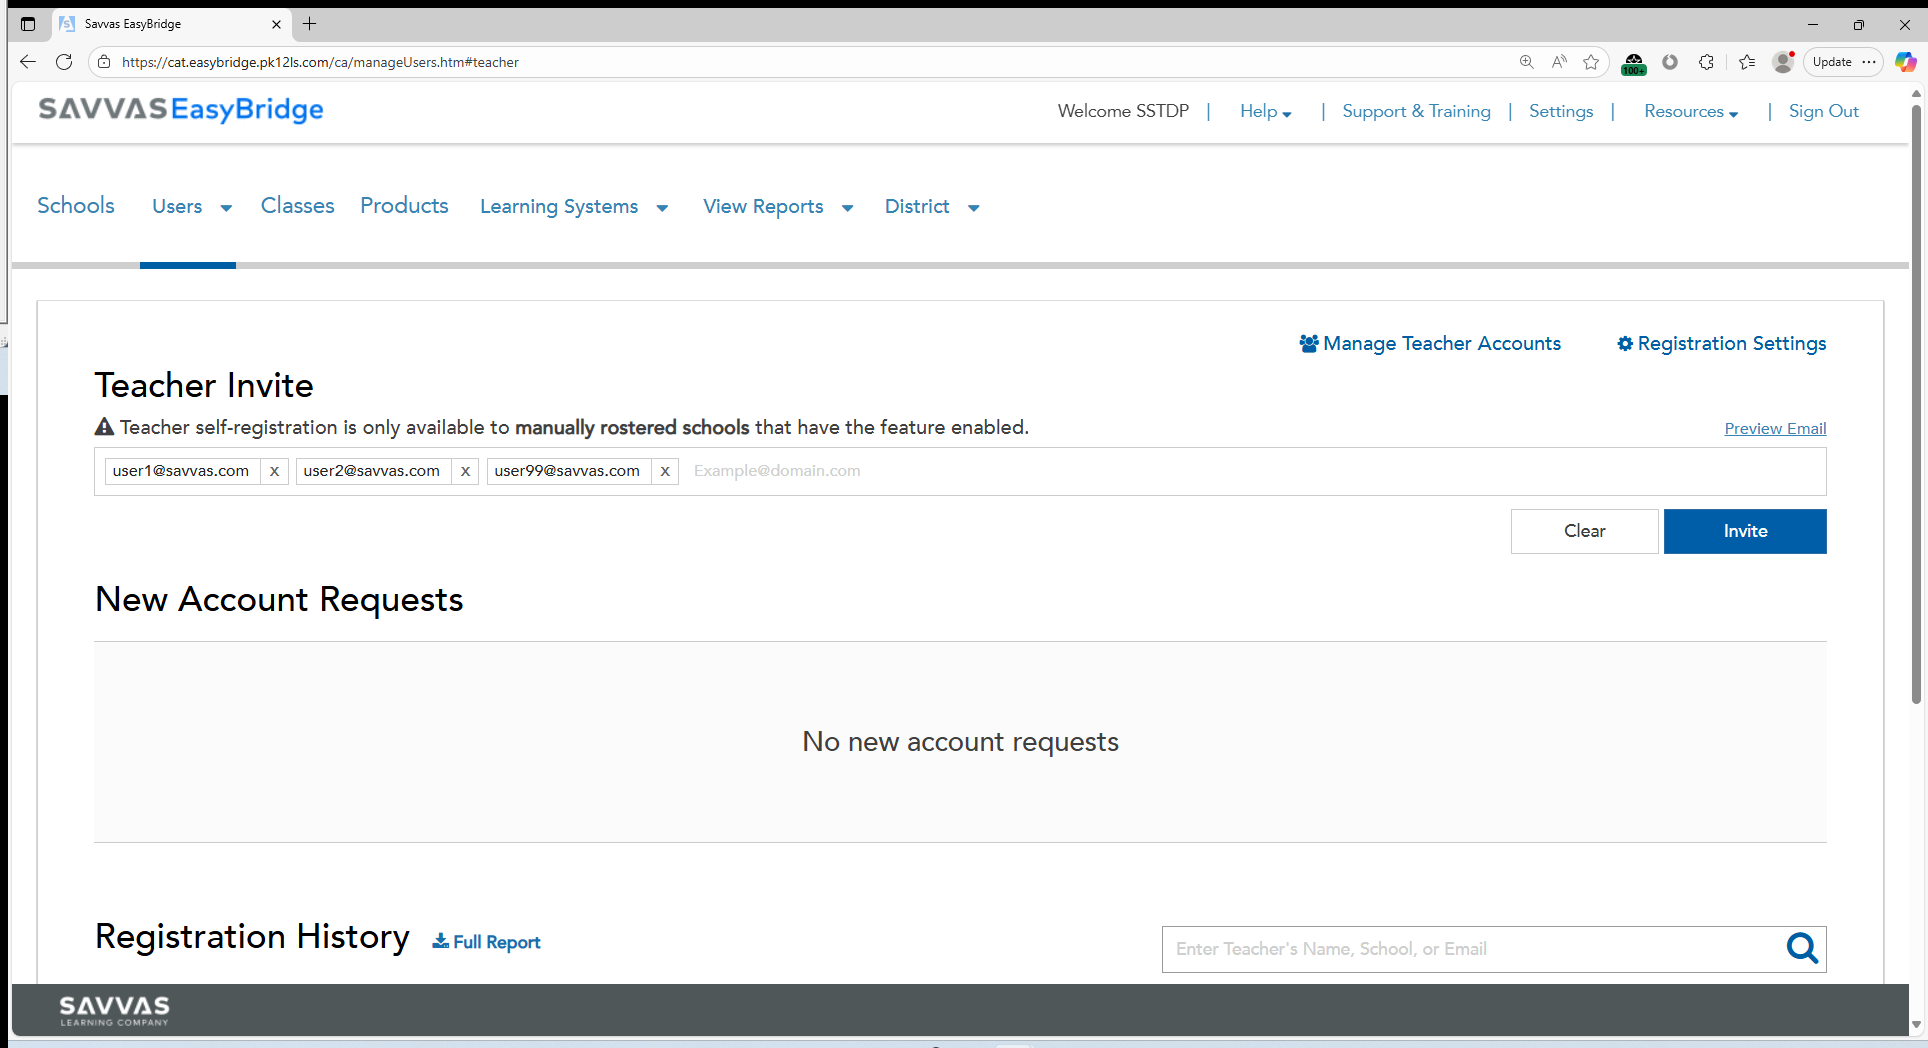
Task: Switch to the Products tab
Action: click(404, 206)
